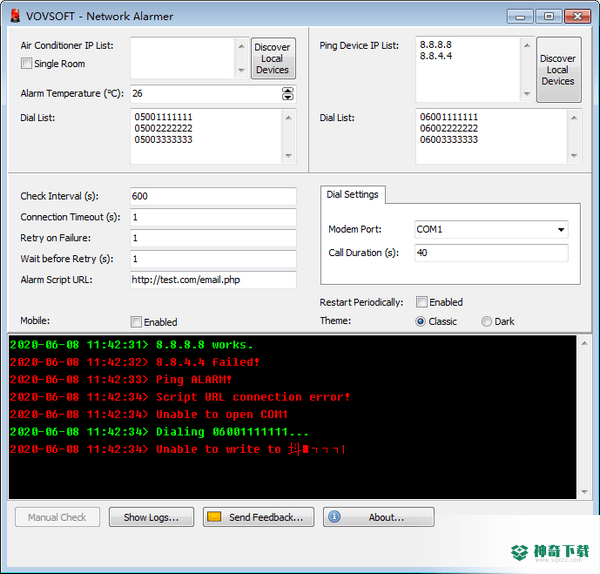Click number 05002222222 in Dial List
This screenshot has width=600, height=574.
(163, 128)
